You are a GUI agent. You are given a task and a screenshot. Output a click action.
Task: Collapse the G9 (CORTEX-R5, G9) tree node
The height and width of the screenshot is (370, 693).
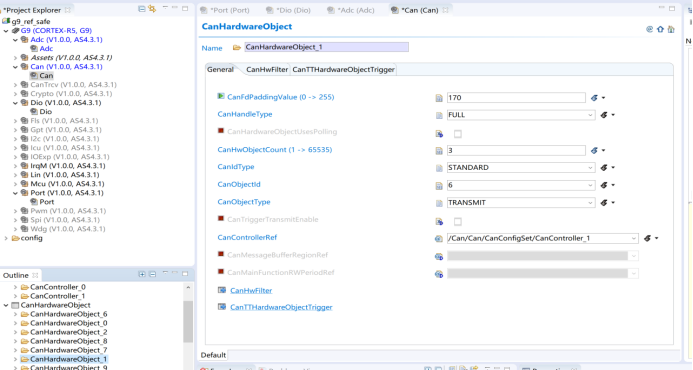(6, 31)
